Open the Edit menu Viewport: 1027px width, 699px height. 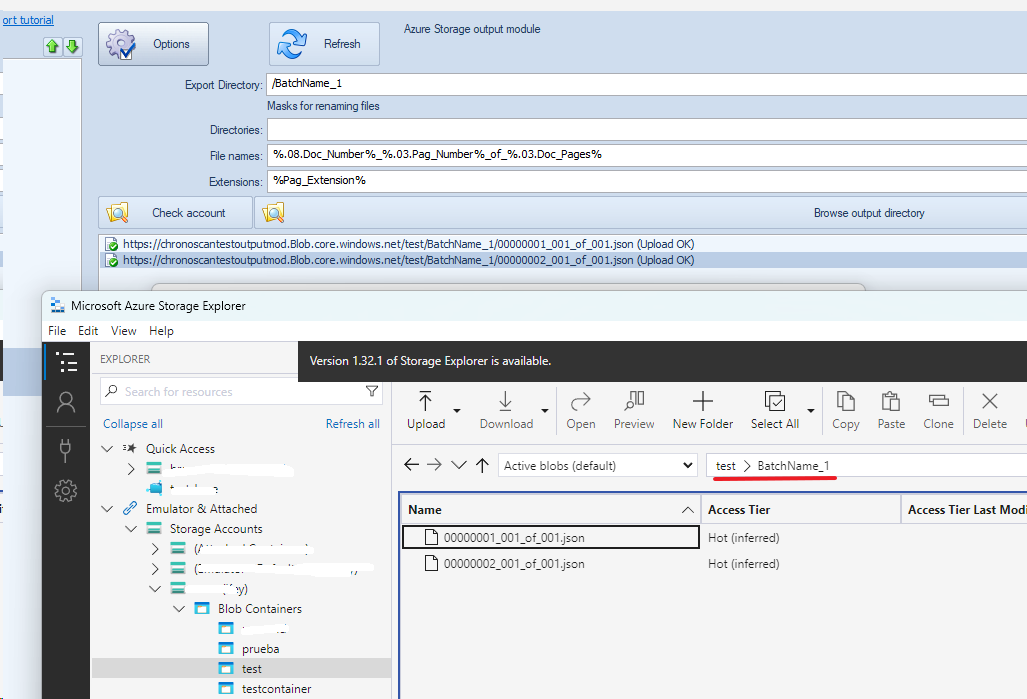click(x=88, y=331)
